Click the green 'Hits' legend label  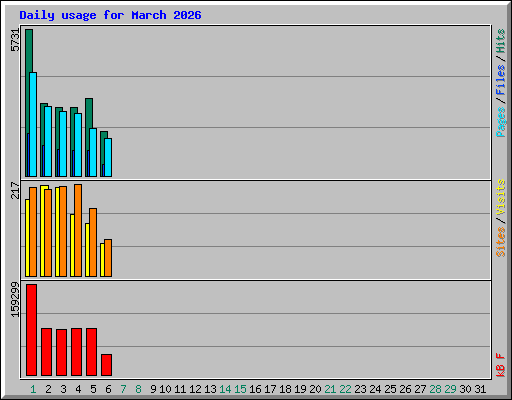pyautogui.click(x=501, y=41)
